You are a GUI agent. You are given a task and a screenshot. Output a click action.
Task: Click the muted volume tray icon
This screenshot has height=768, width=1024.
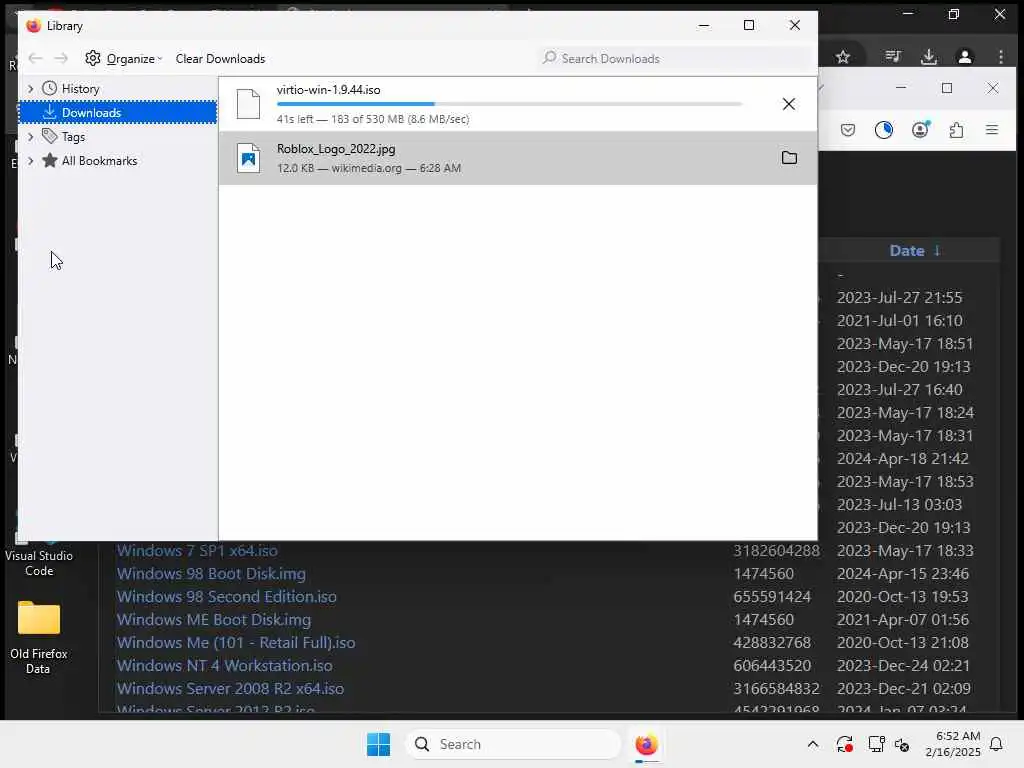point(902,744)
